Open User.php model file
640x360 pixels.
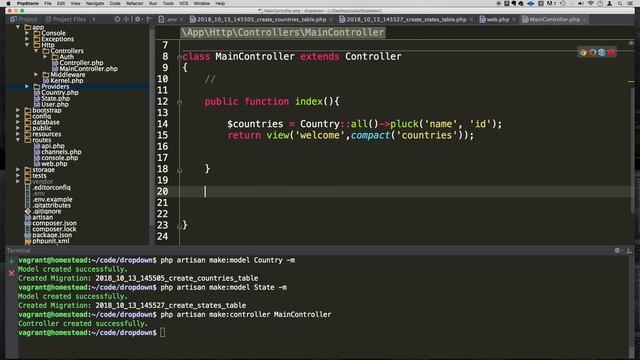pyautogui.click(x=55, y=104)
